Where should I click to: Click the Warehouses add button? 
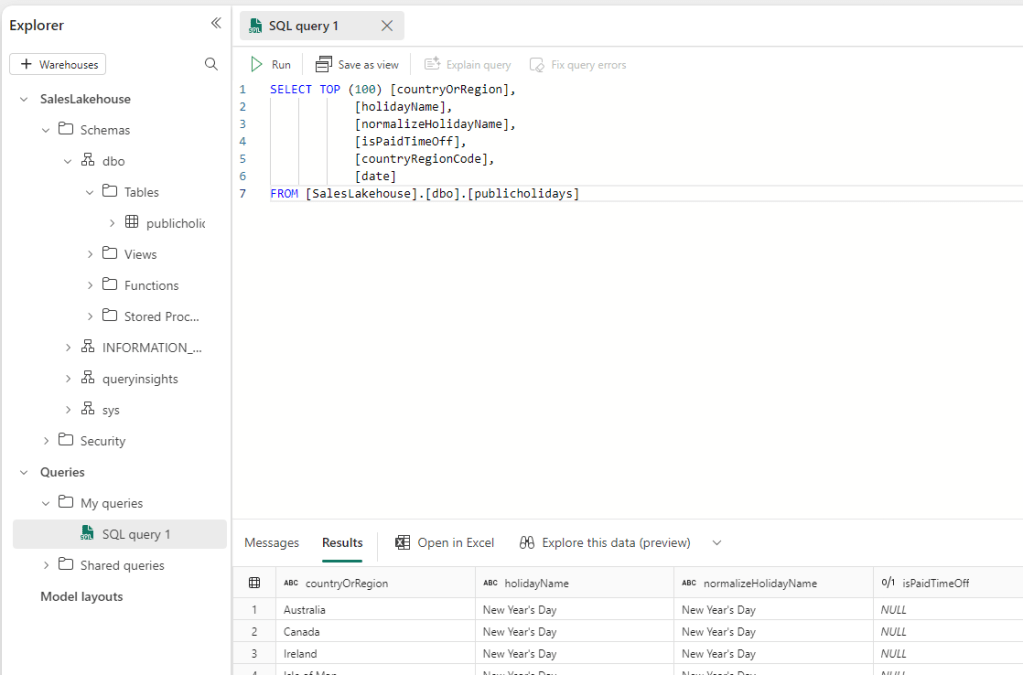(58, 64)
